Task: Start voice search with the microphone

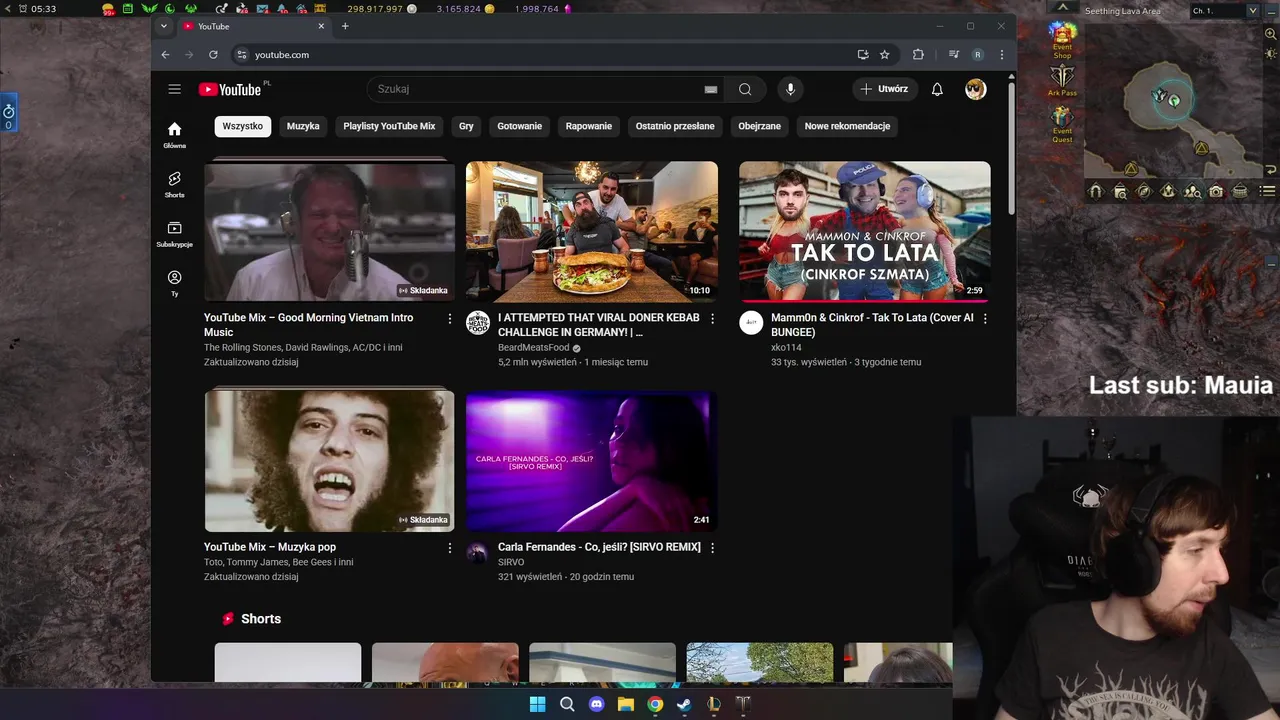Action: pos(790,89)
